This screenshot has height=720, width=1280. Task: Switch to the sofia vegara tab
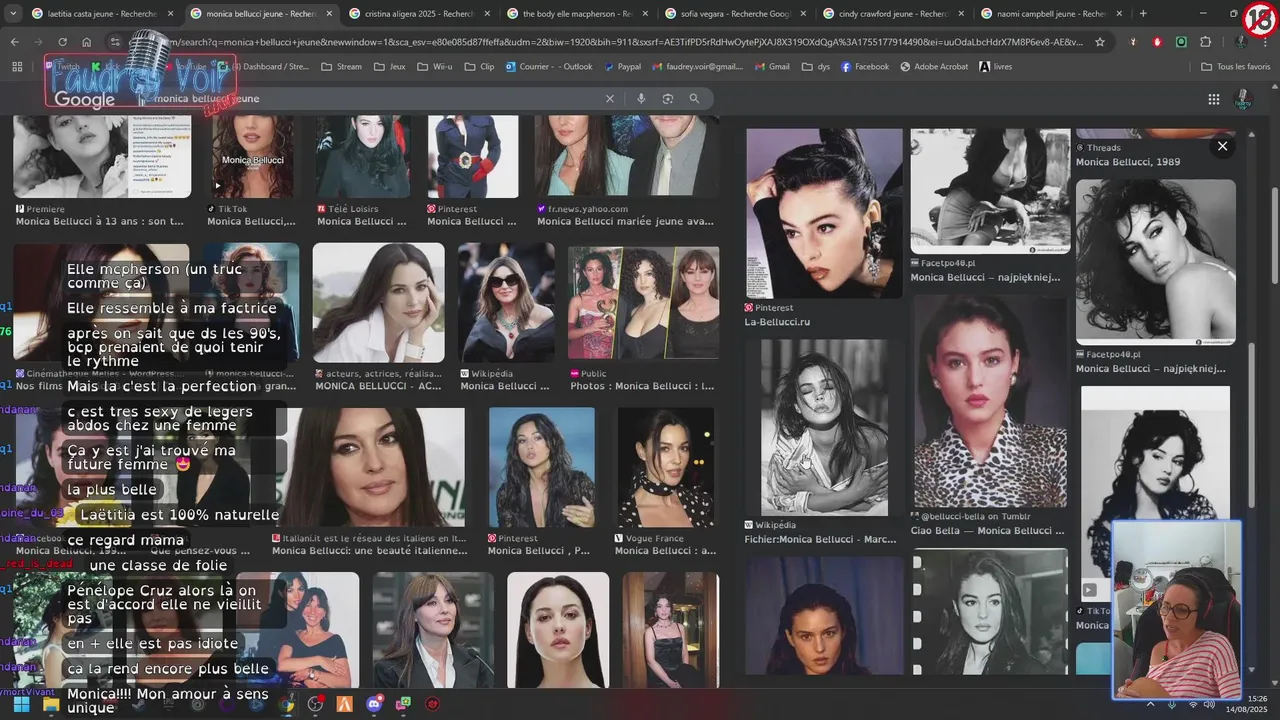point(735,14)
